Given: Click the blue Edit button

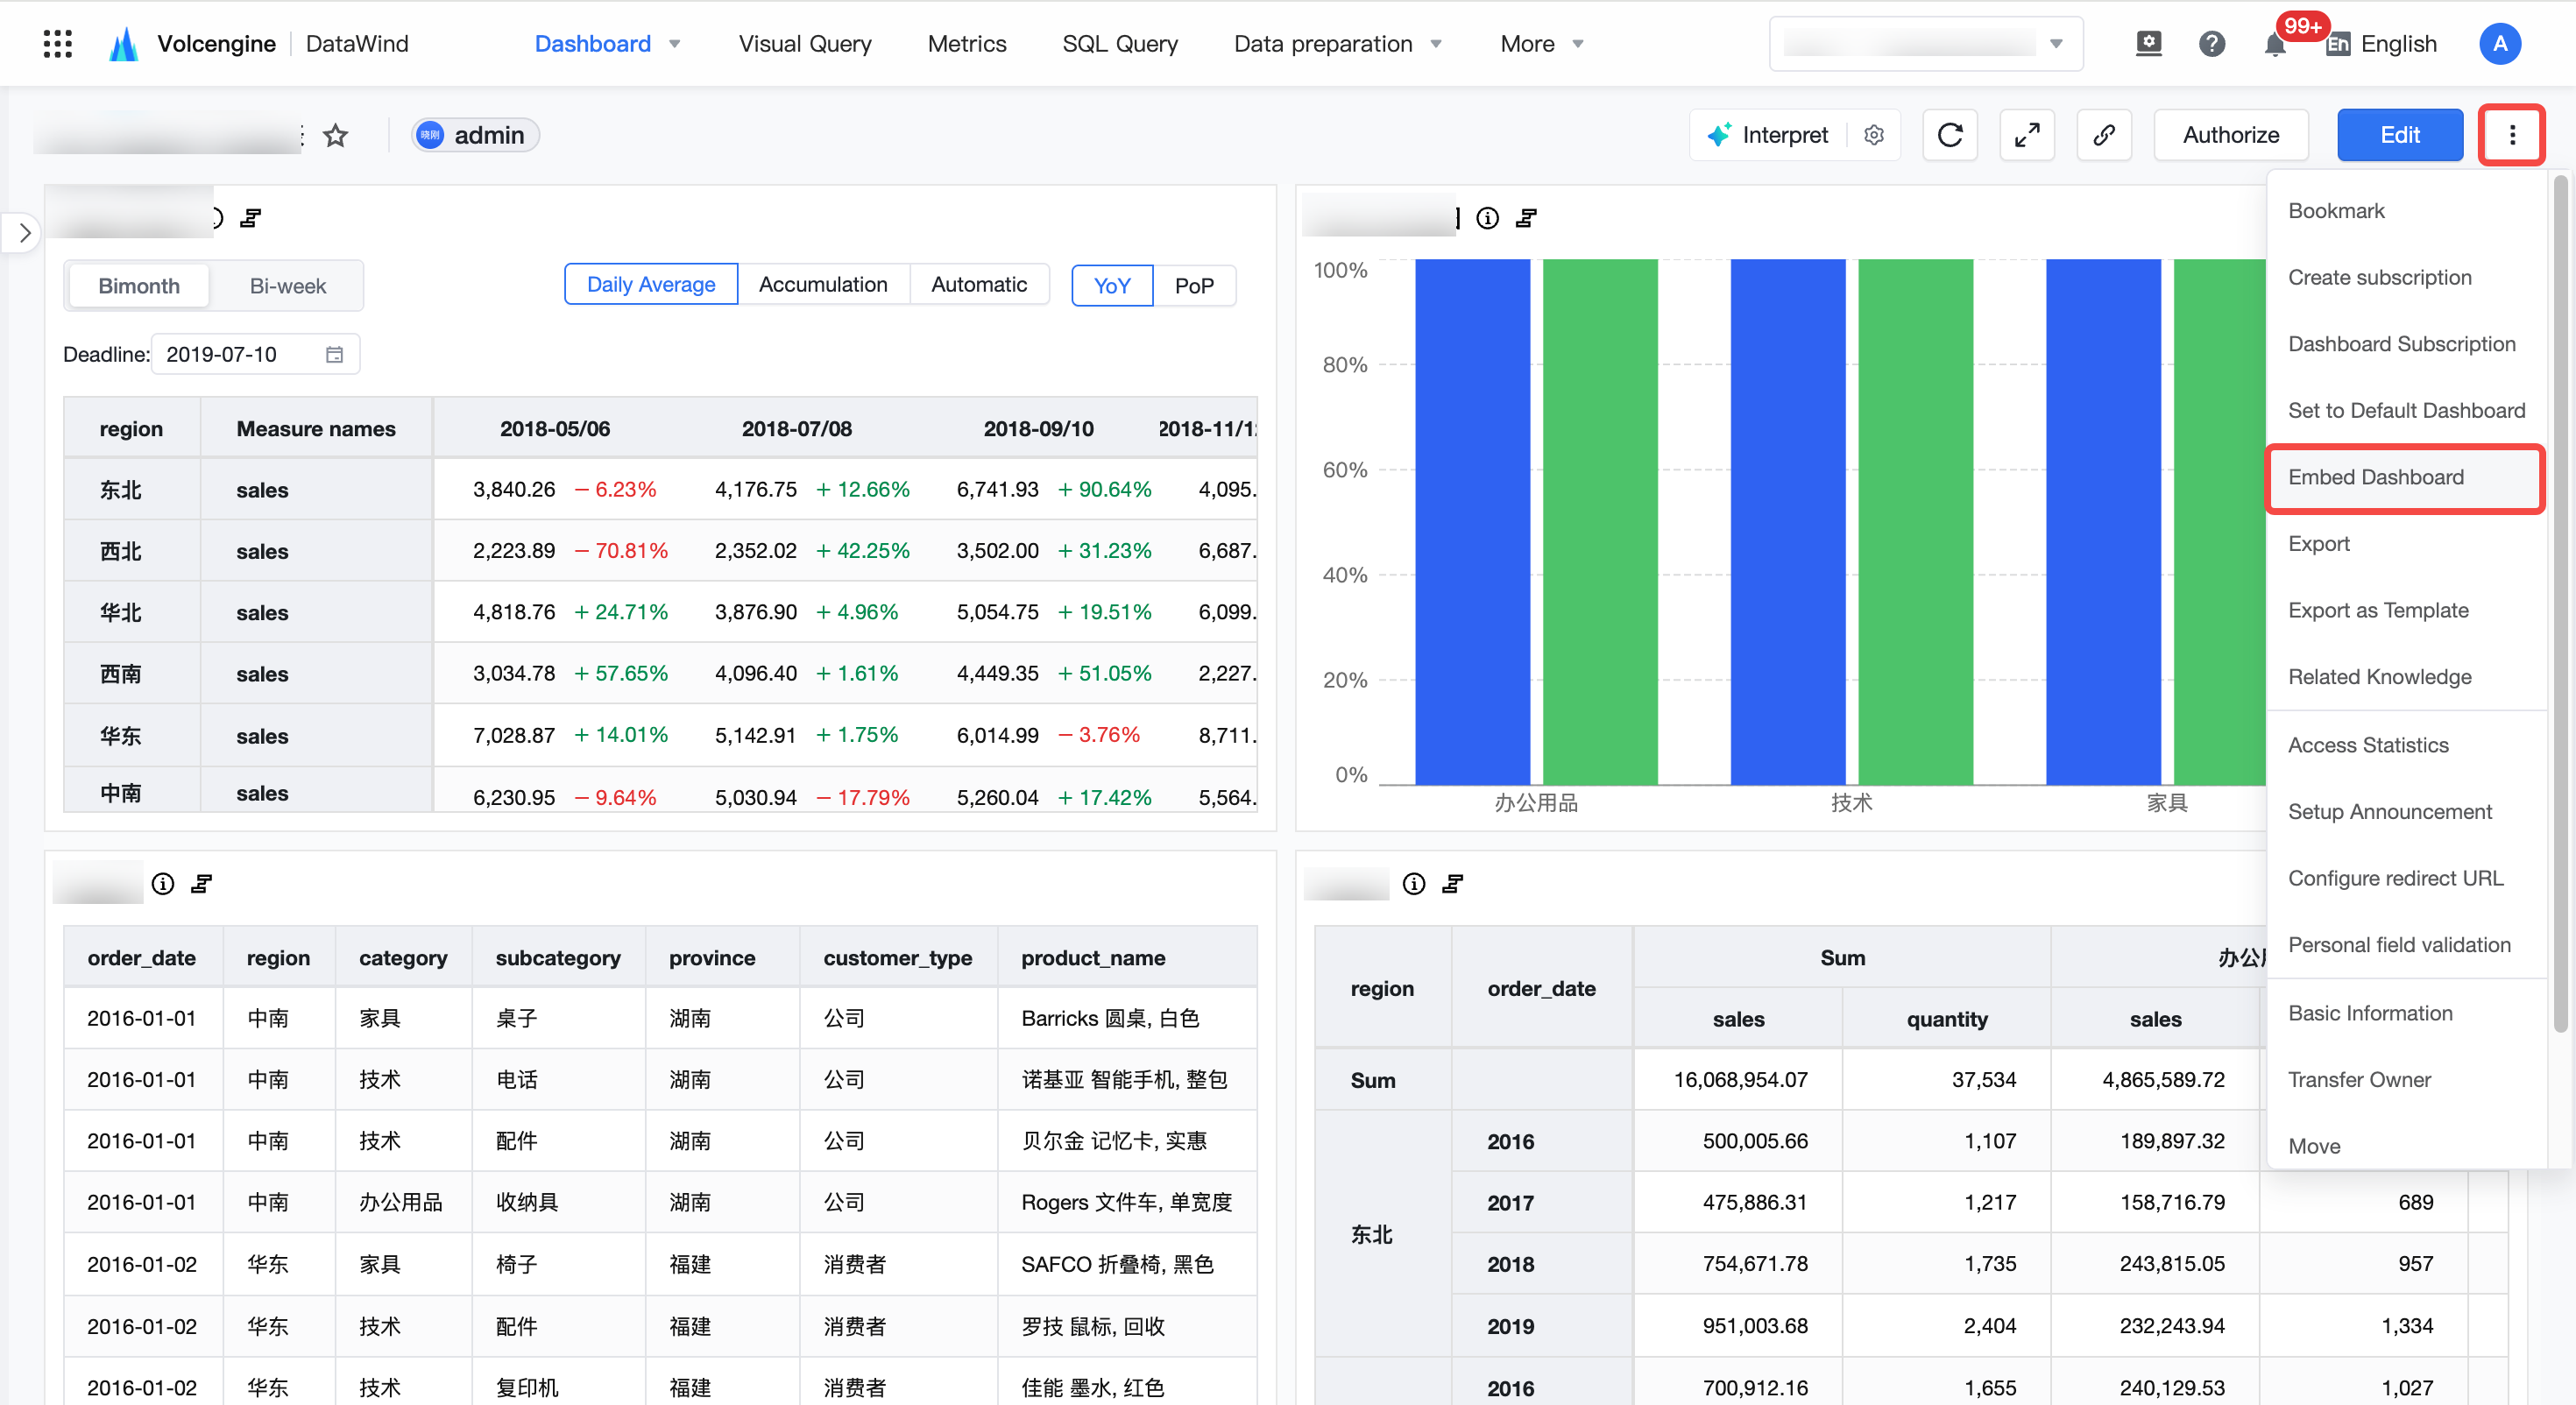Looking at the screenshot, I should tap(2400, 135).
